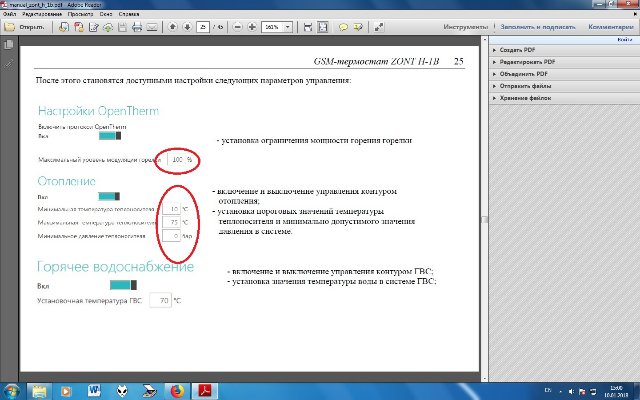This screenshot has width=640, height=400.
Task: Toggle the OpenTherm protocol switch
Action: (118, 138)
